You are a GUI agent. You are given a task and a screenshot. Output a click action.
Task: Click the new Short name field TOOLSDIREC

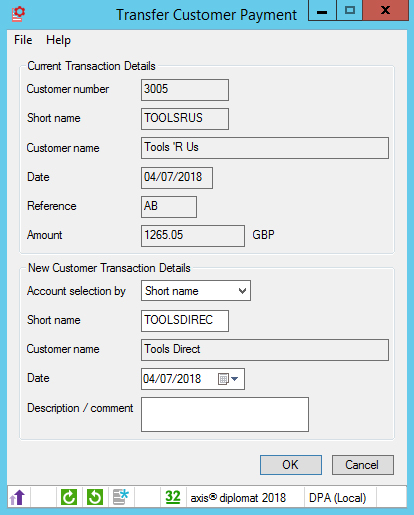[x=185, y=321]
